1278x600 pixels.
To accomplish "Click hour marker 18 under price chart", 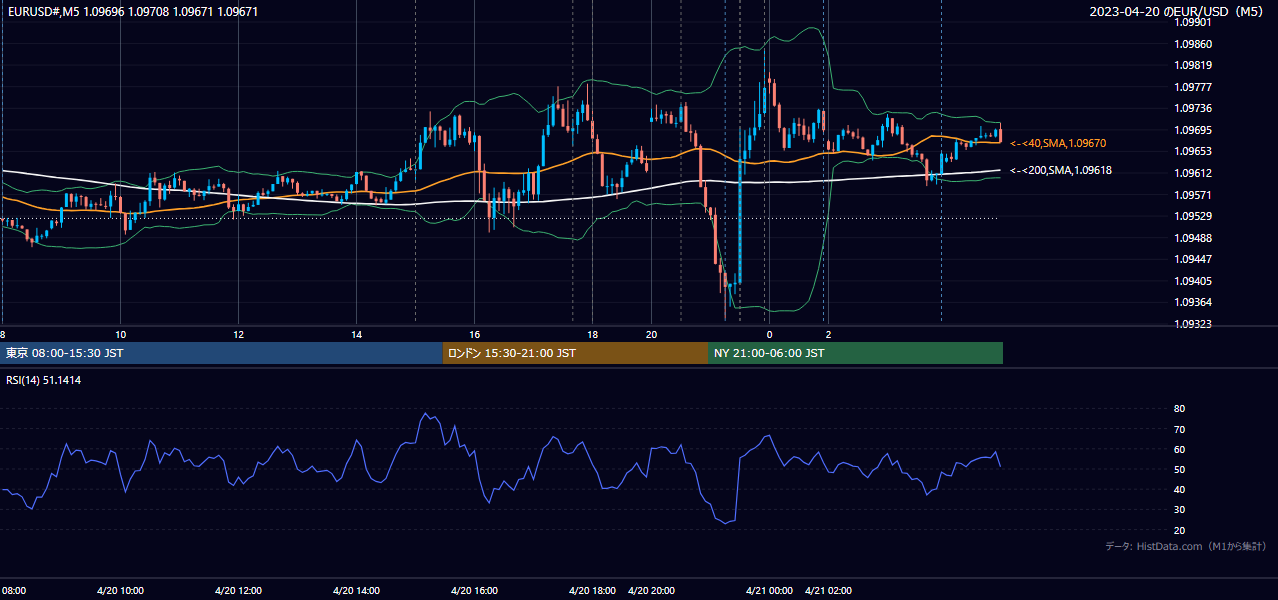I will coord(592,335).
